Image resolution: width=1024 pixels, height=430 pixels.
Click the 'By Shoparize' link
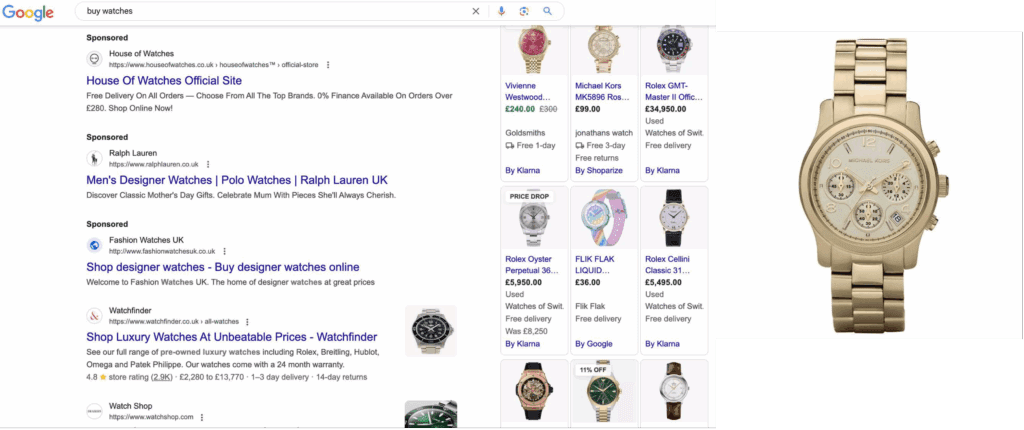[x=599, y=171]
